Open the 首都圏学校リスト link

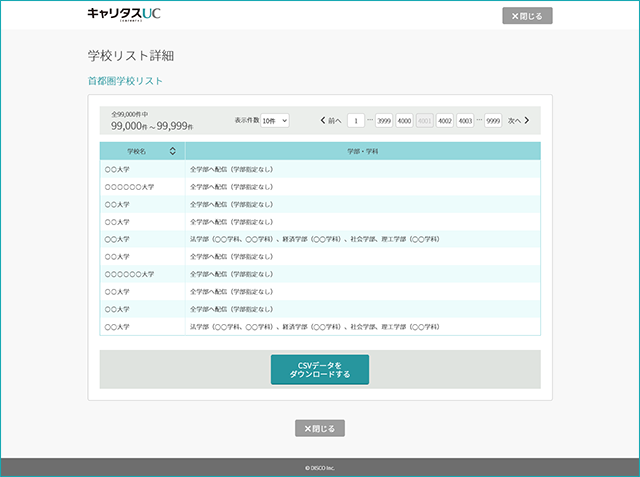coord(125,81)
